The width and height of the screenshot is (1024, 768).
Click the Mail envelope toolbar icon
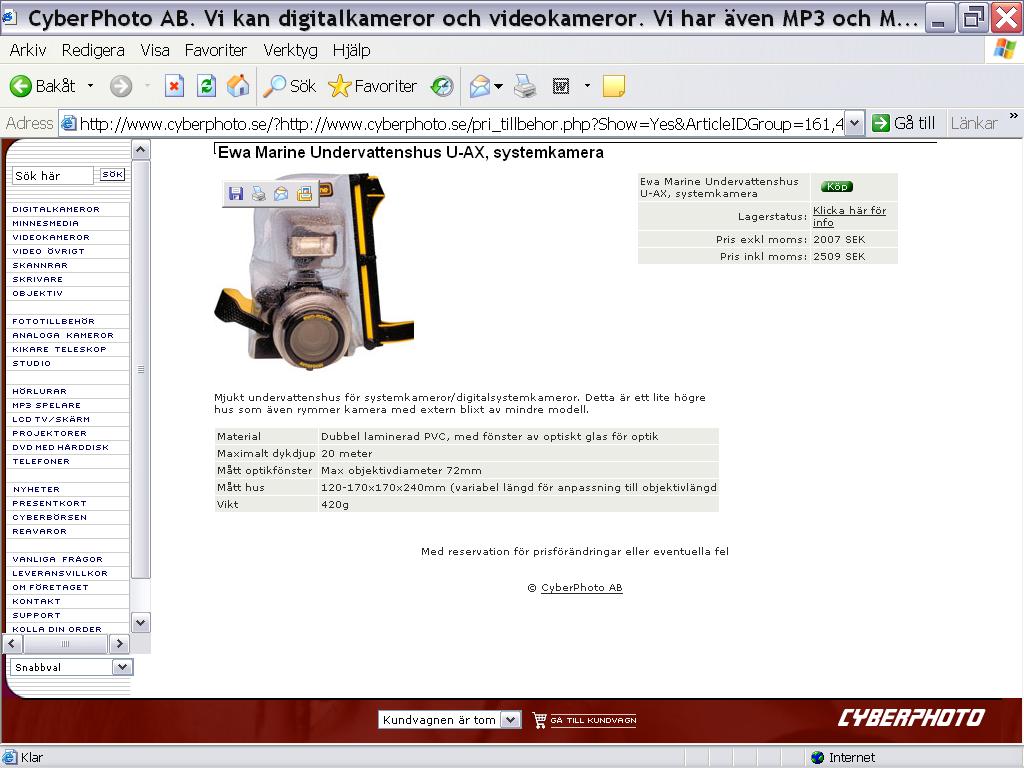pyautogui.click(x=479, y=86)
